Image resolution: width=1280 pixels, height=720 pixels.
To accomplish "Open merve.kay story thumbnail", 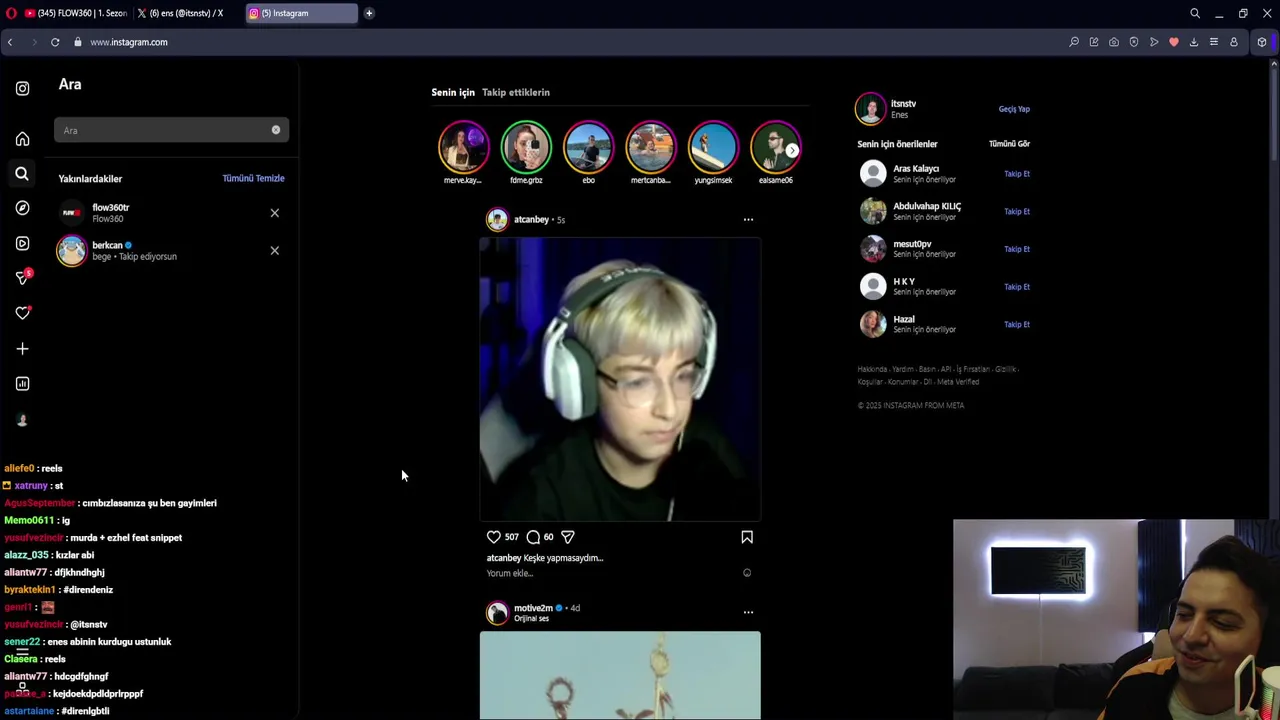I will click(463, 147).
